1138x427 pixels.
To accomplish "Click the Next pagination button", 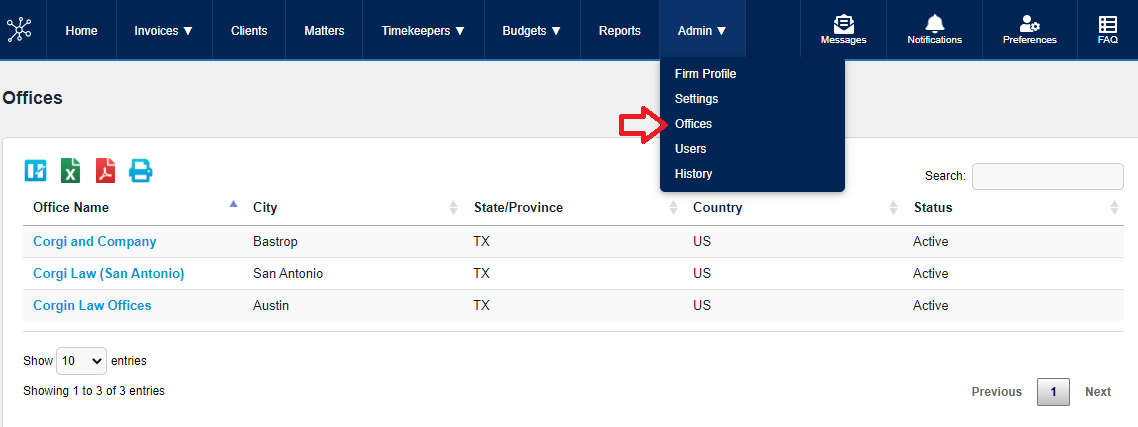I will click(1097, 392).
